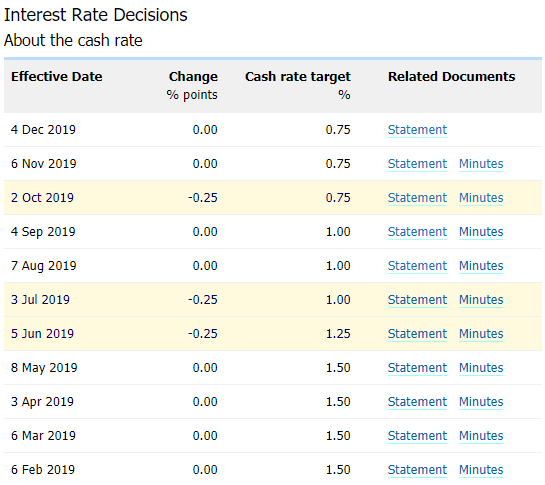This screenshot has width=545, height=485.
Task: Open the 7 Aug 2019 Minutes link
Action: coord(481,266)
